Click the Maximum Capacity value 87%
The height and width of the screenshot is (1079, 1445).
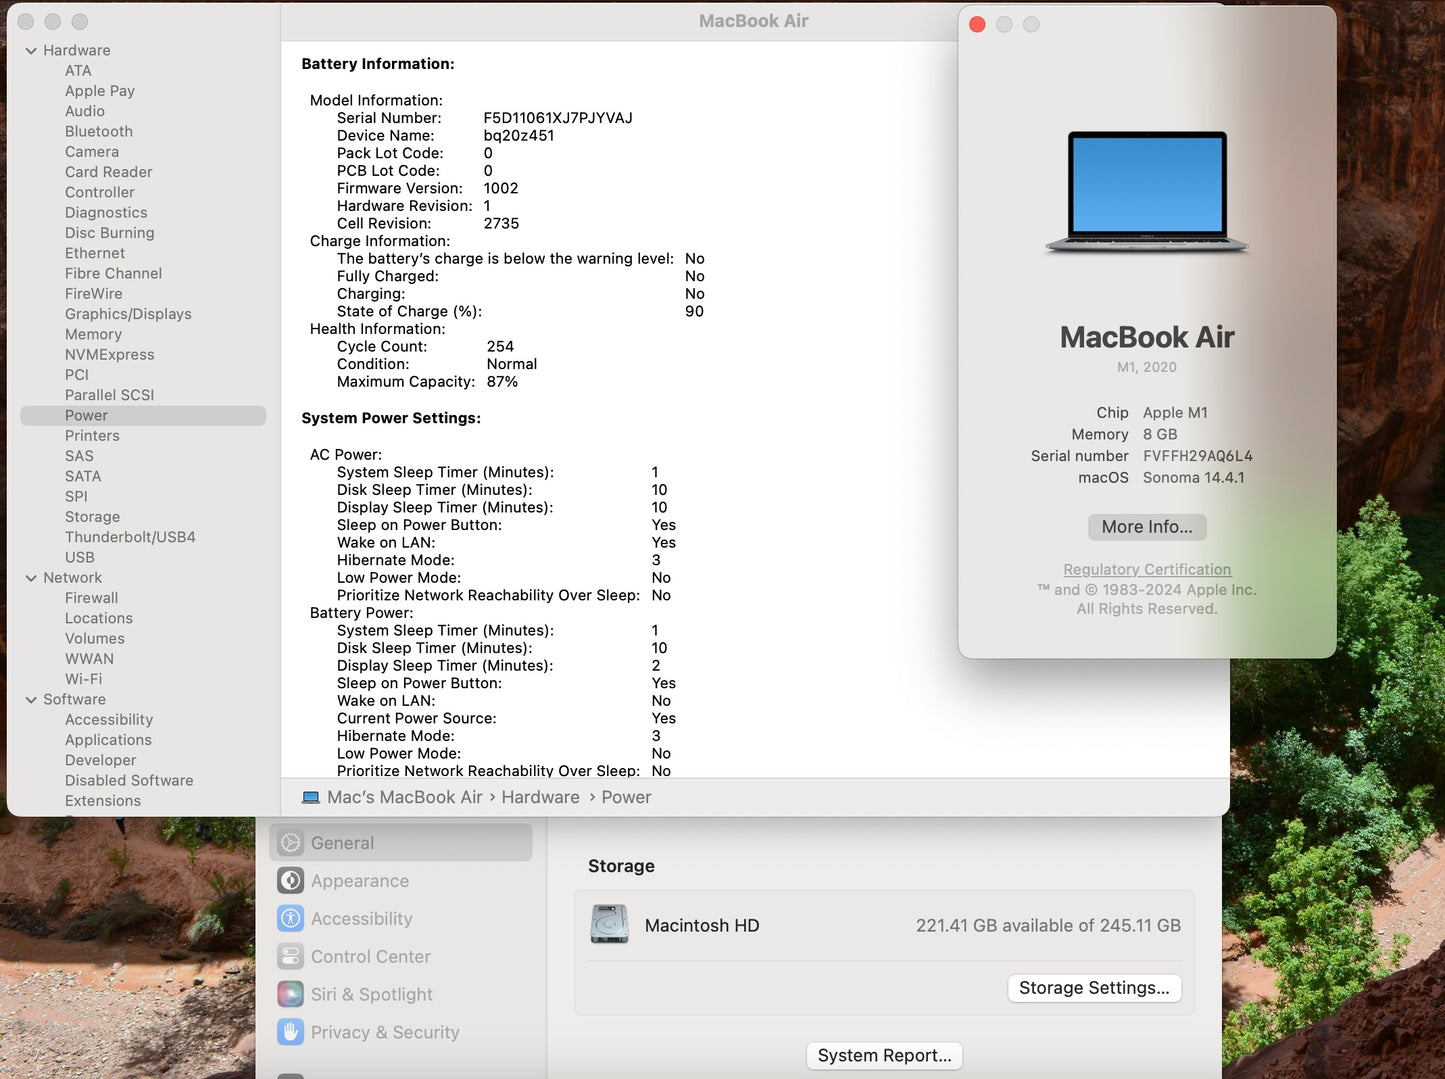pyautogui.click(x=502, y=382)
